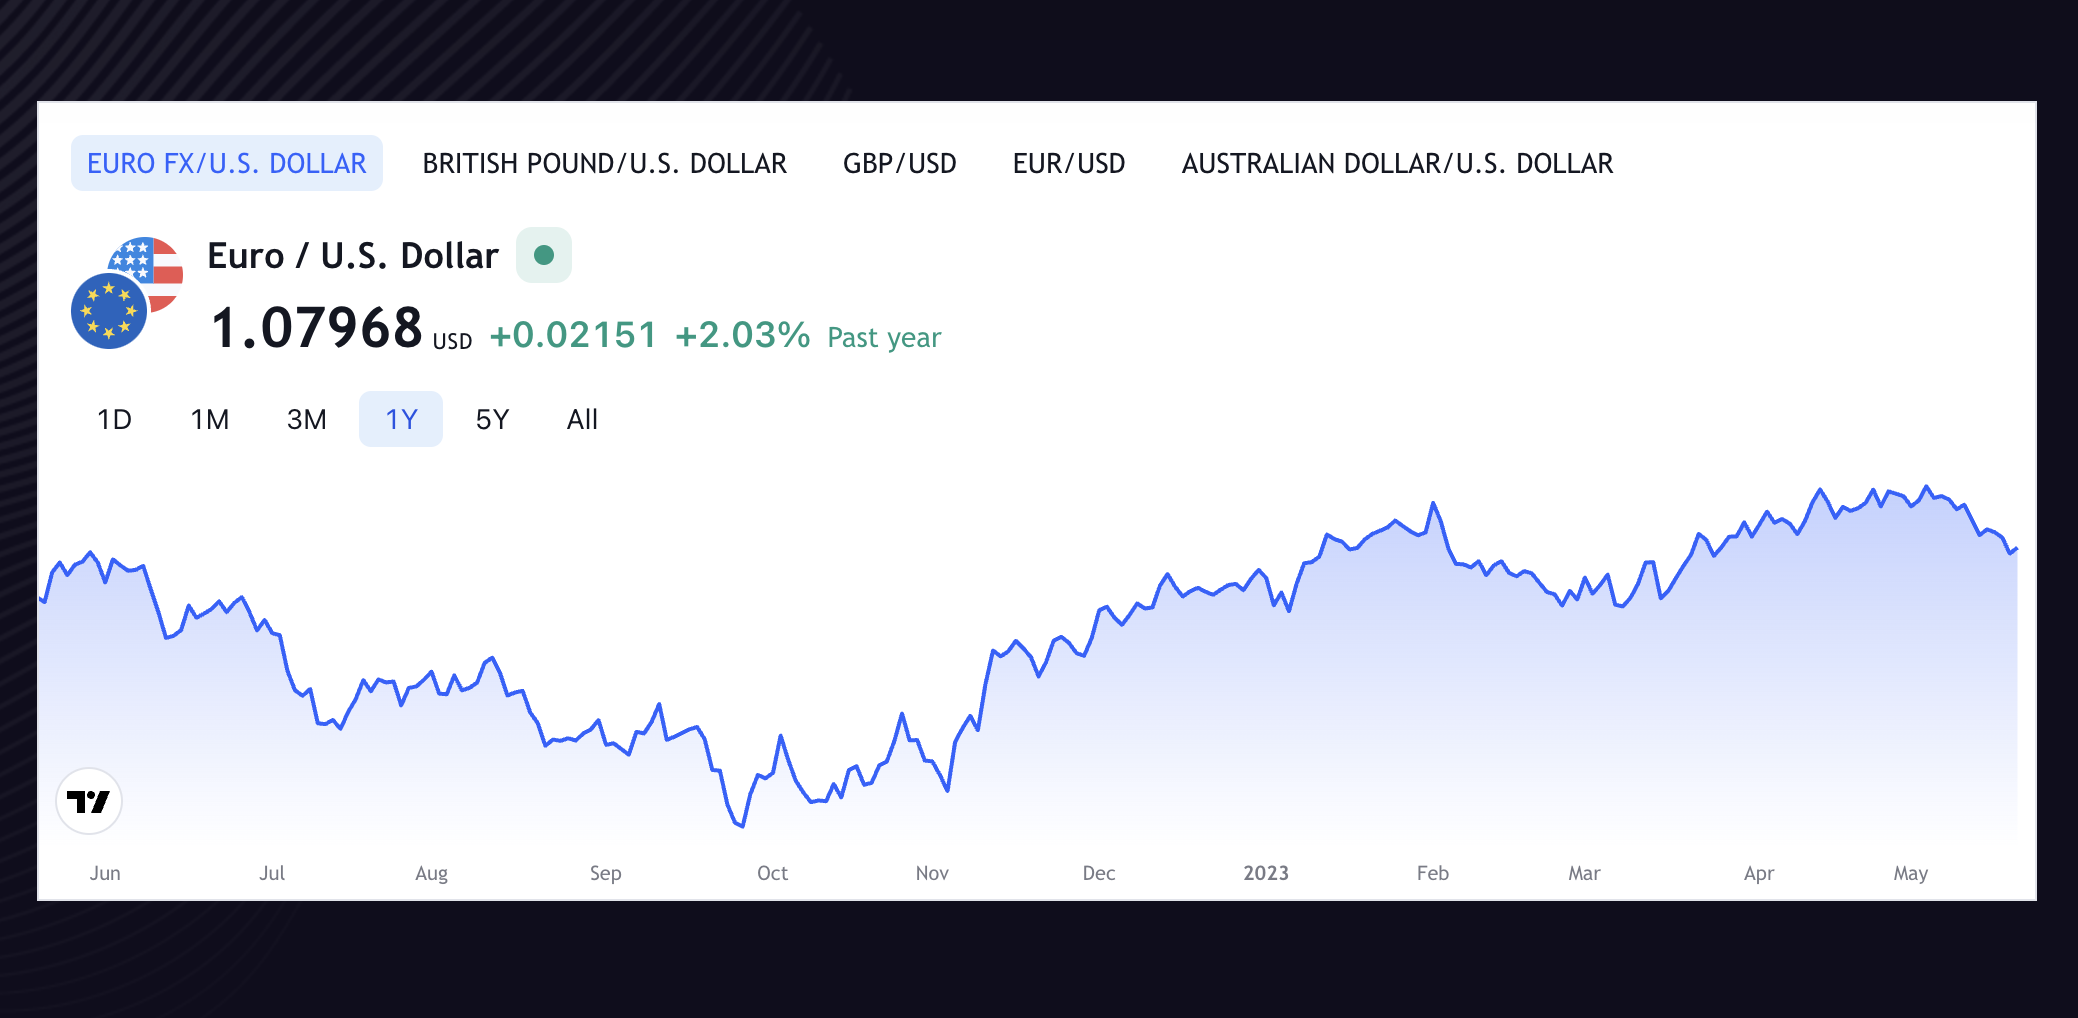Screen dimensions: 2078x1018
Task: Select the 1D time range
Action: 114,419
